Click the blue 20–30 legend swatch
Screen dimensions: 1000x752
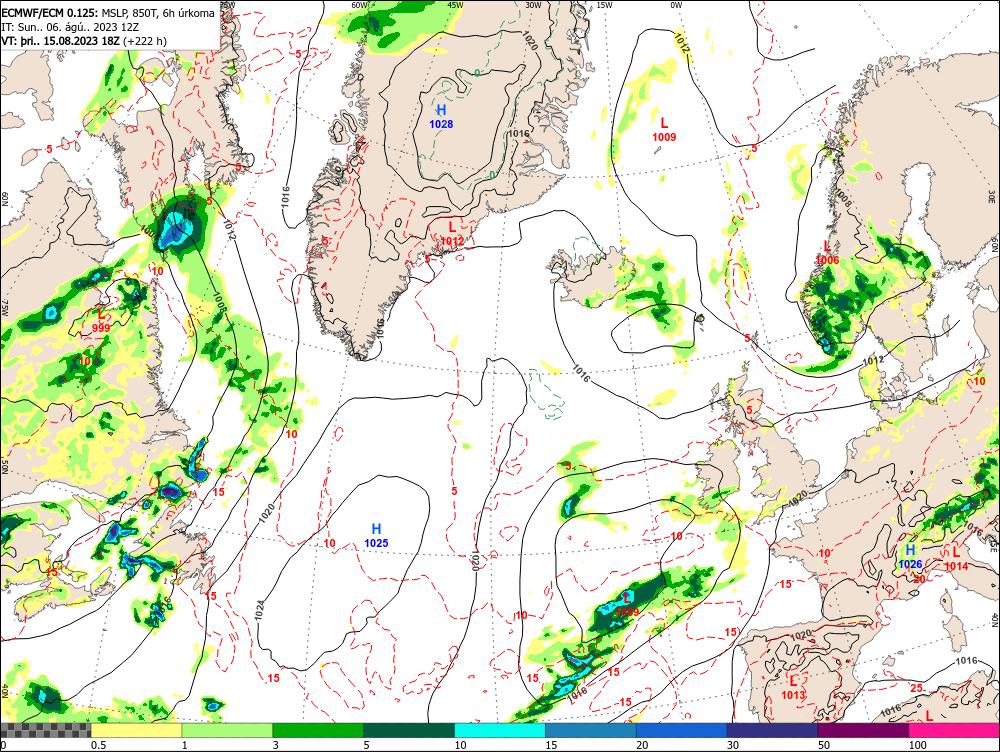(682, 730)
